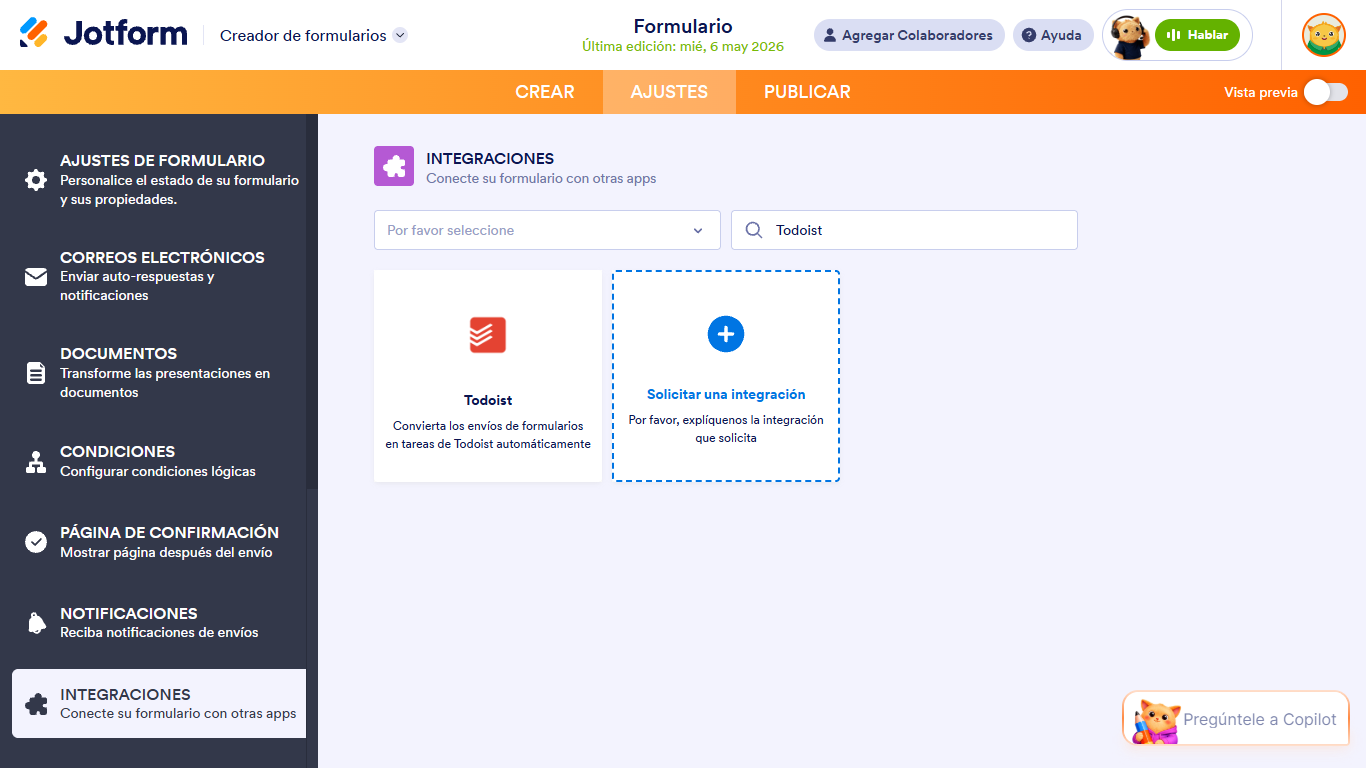Open the user profile avatar
Screen dimensions: 1366x768
coord(1323,35)
